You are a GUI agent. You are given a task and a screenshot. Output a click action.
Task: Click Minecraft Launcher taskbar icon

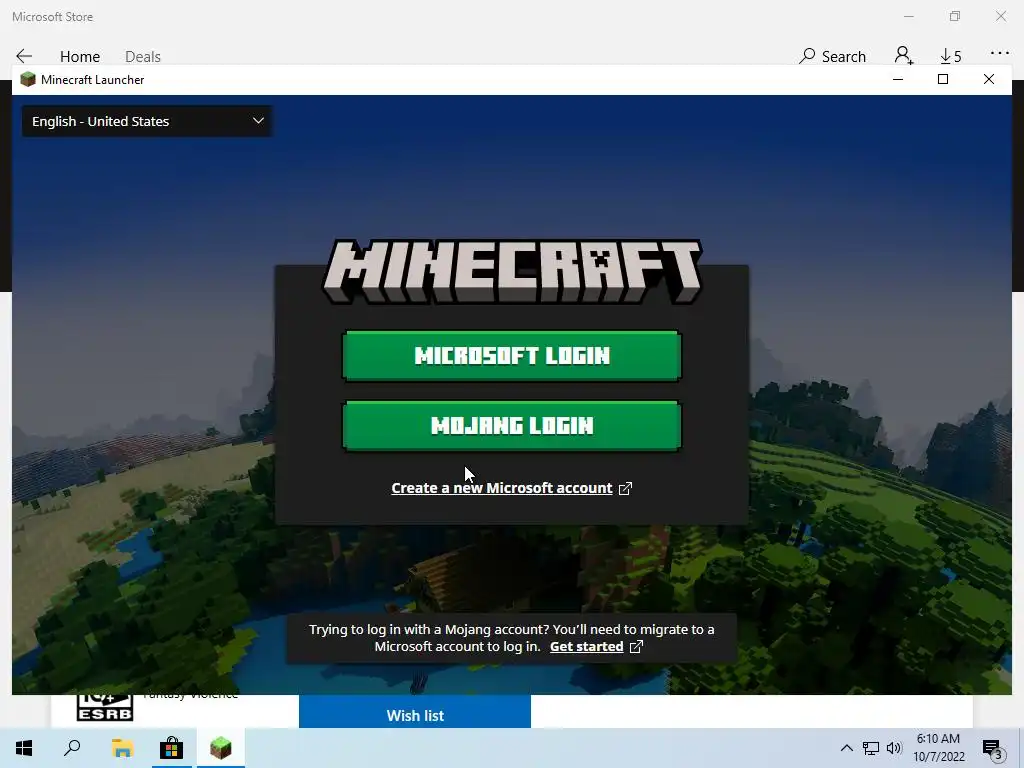(x=220, y=748)
